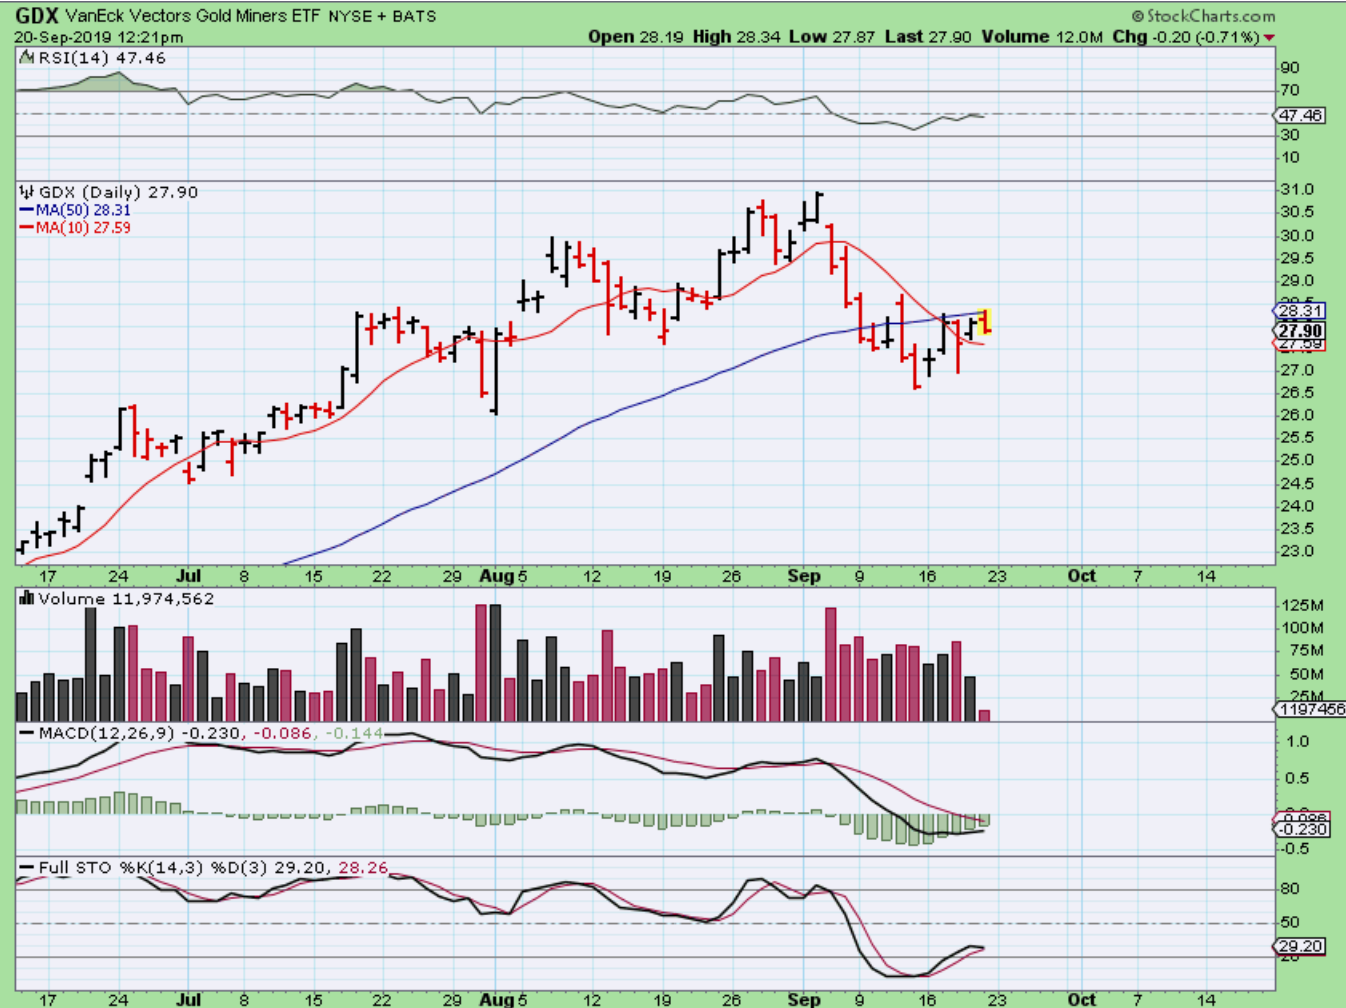The width and height of the screenshot is (1346, 1008).
Task: Click the 100M volume axis label
Action: click(1302, 628)
